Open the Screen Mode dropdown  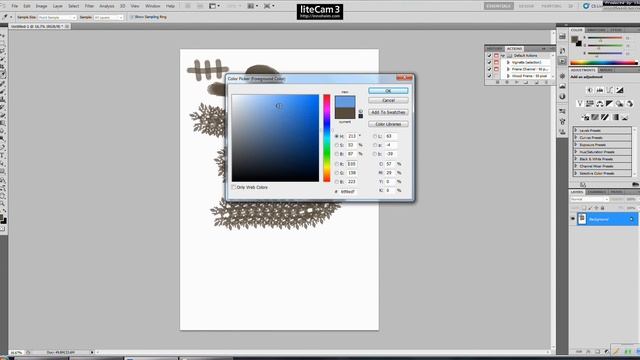pos(269,6)
